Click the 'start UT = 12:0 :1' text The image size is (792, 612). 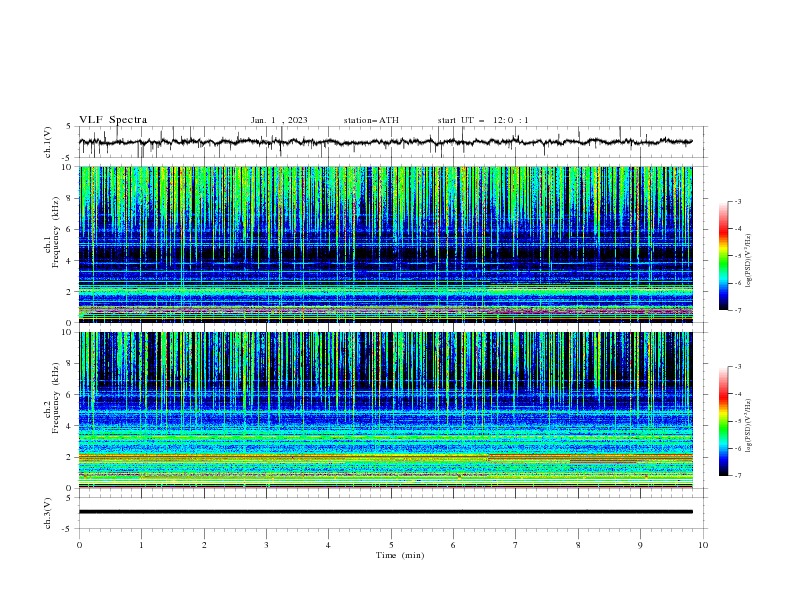(483, 120)
